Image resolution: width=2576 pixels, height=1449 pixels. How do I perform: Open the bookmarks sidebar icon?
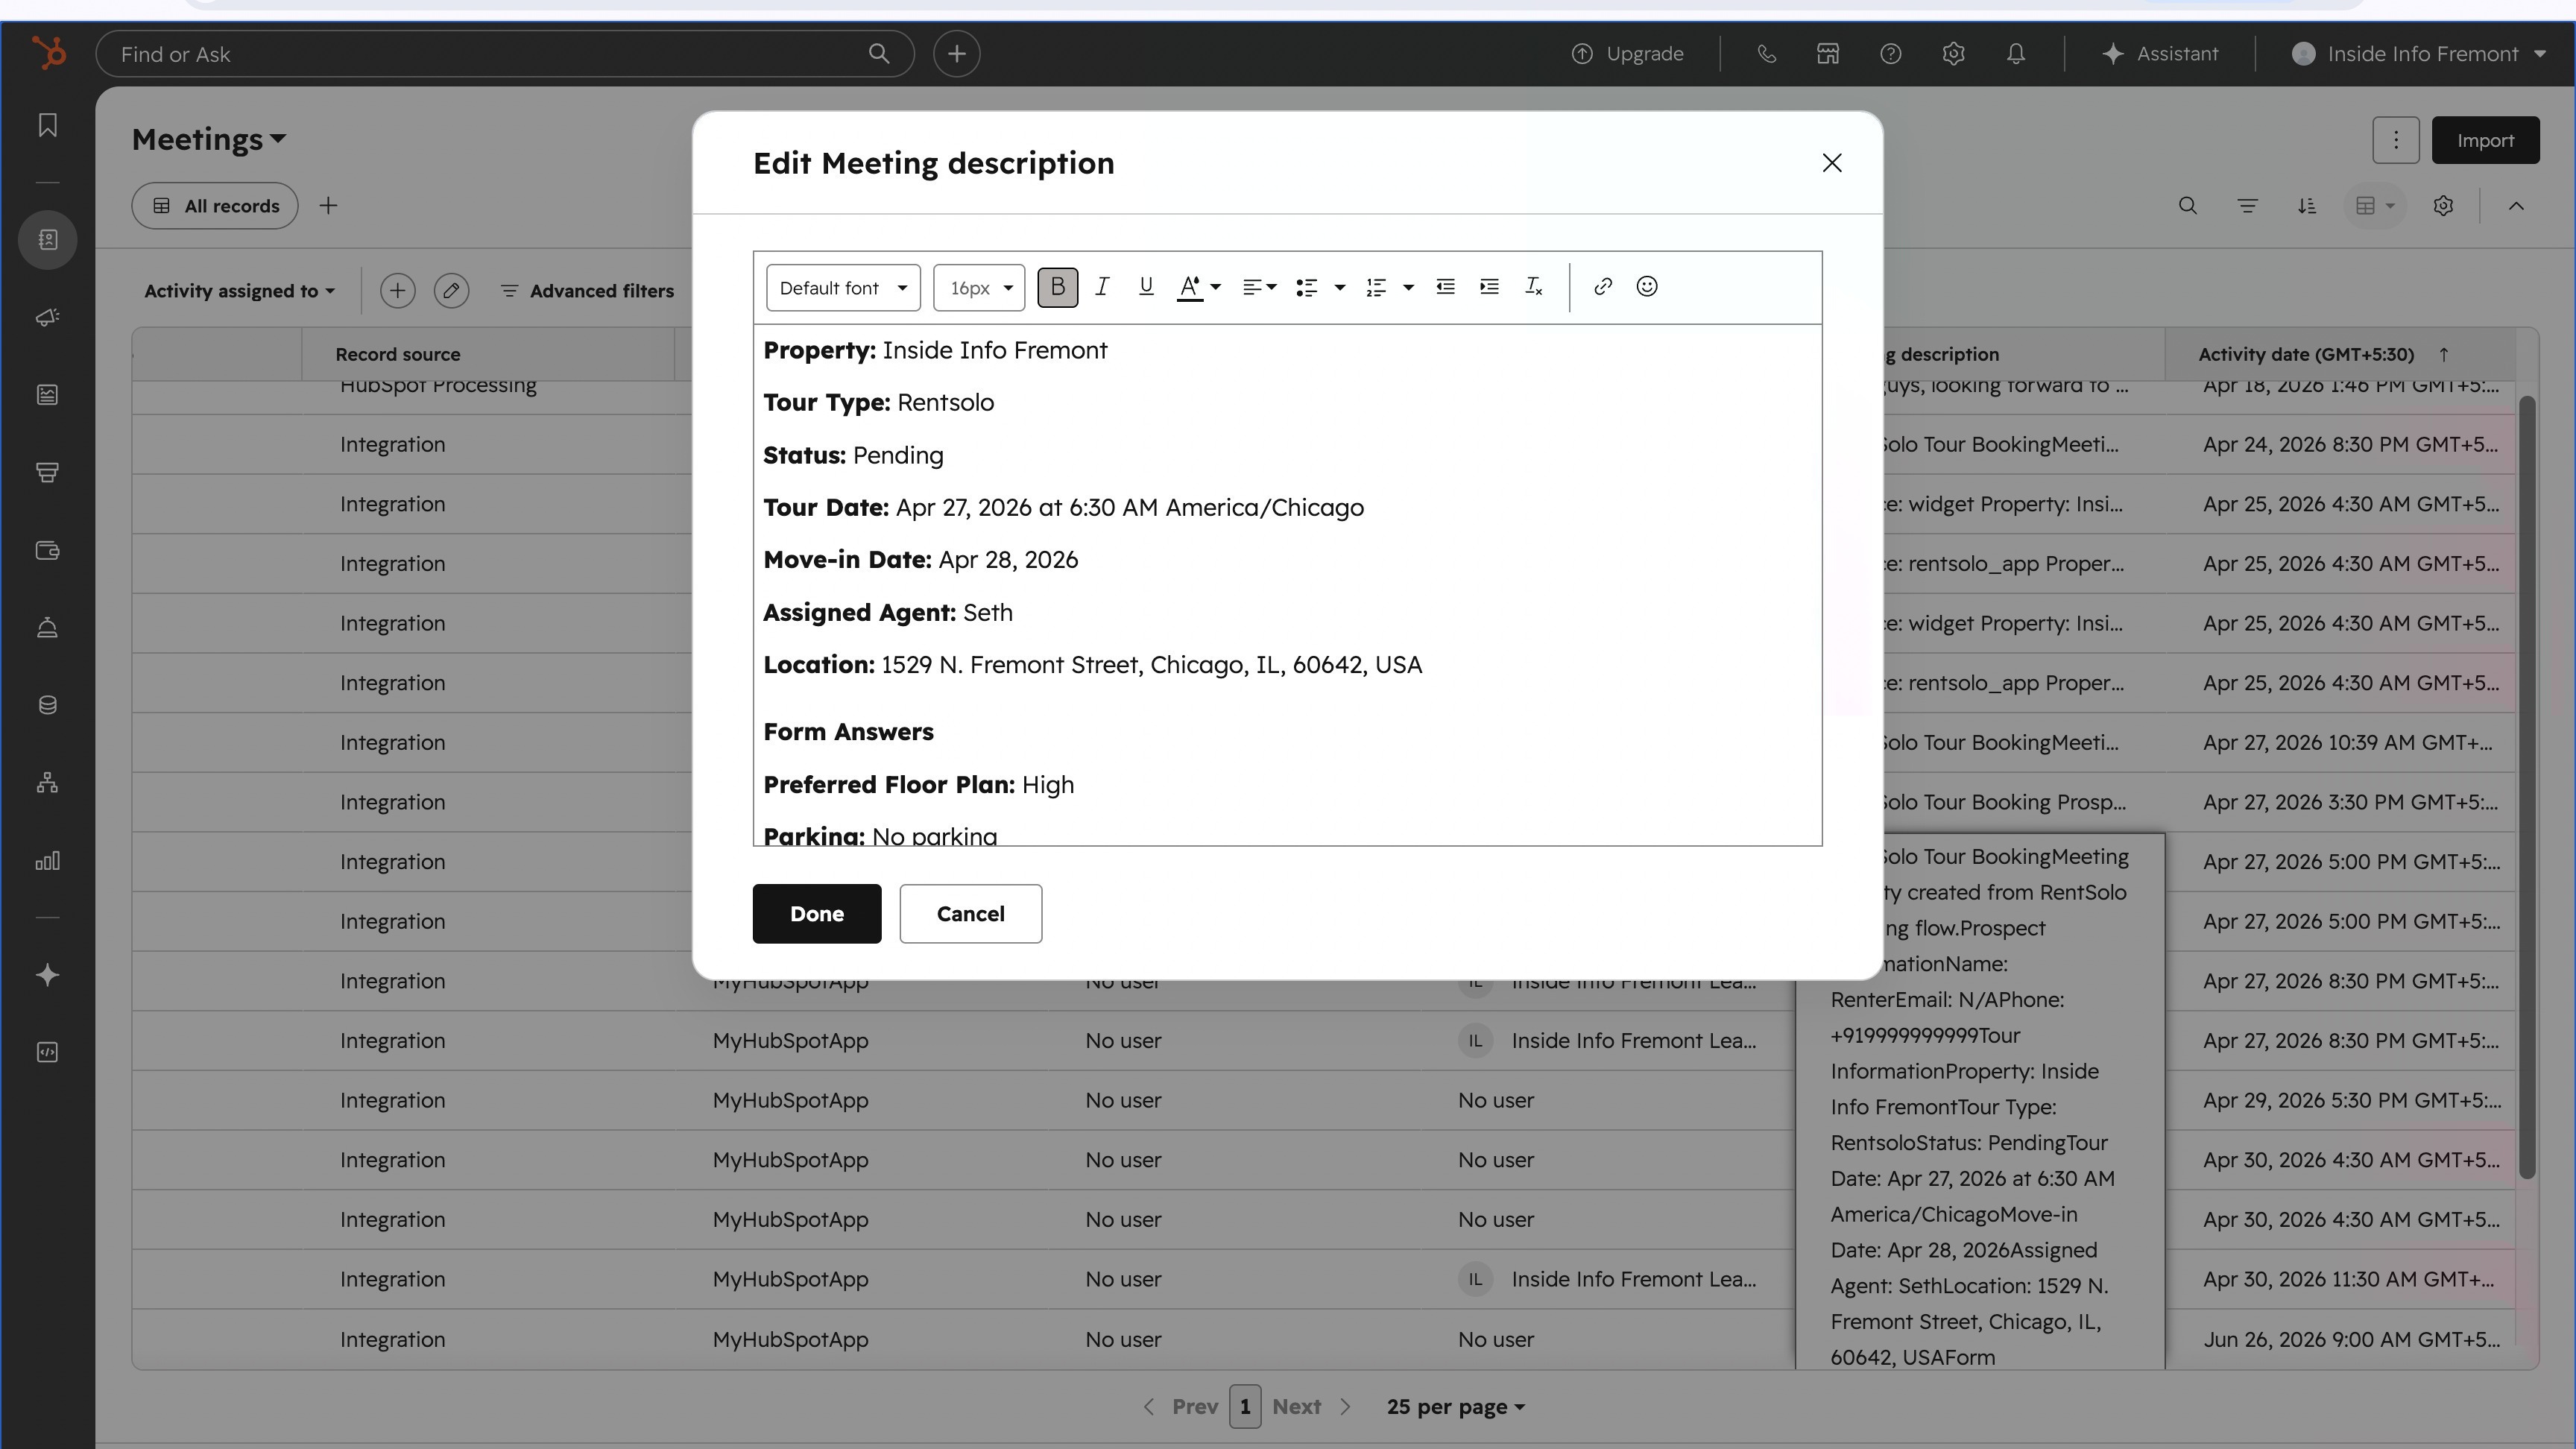coord(47,125)
